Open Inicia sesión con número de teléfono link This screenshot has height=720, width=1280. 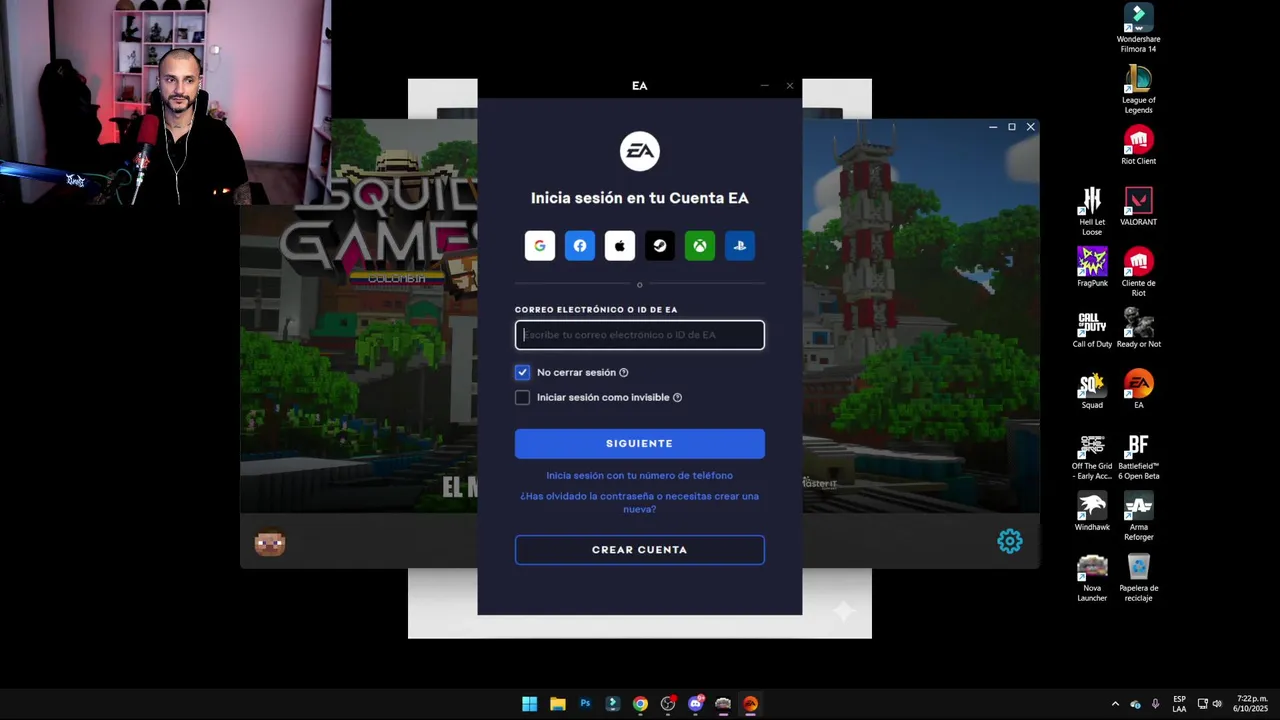tap(640, 476)
